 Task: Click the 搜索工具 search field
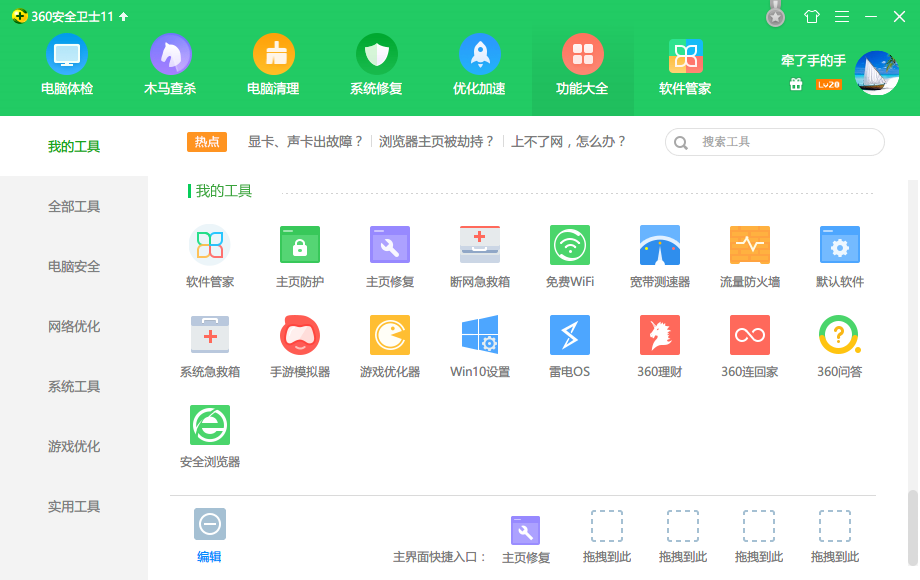[774, 142]
